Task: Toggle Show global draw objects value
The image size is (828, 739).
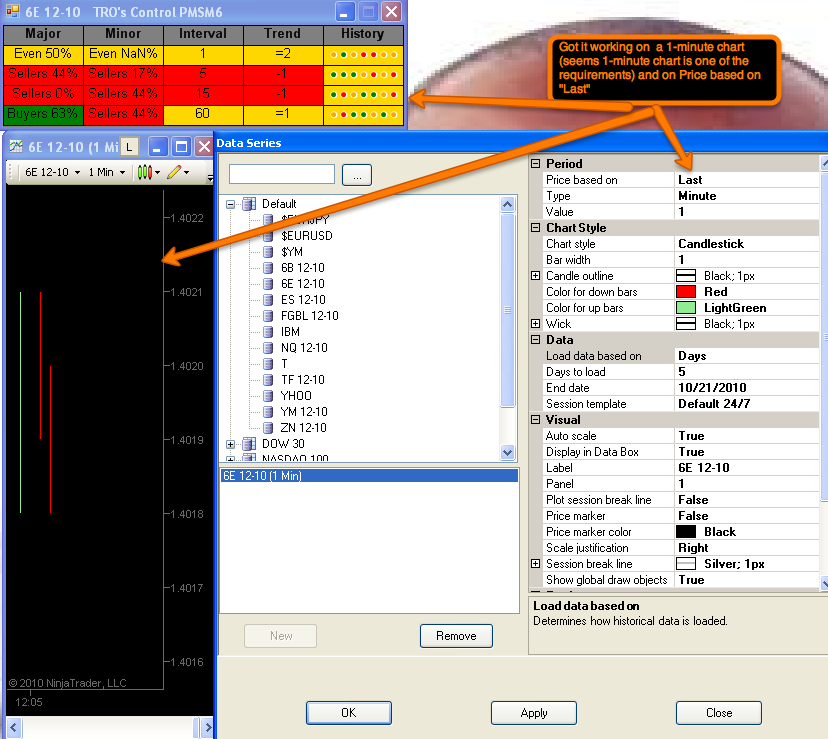Action: click(x=747, y=580)
